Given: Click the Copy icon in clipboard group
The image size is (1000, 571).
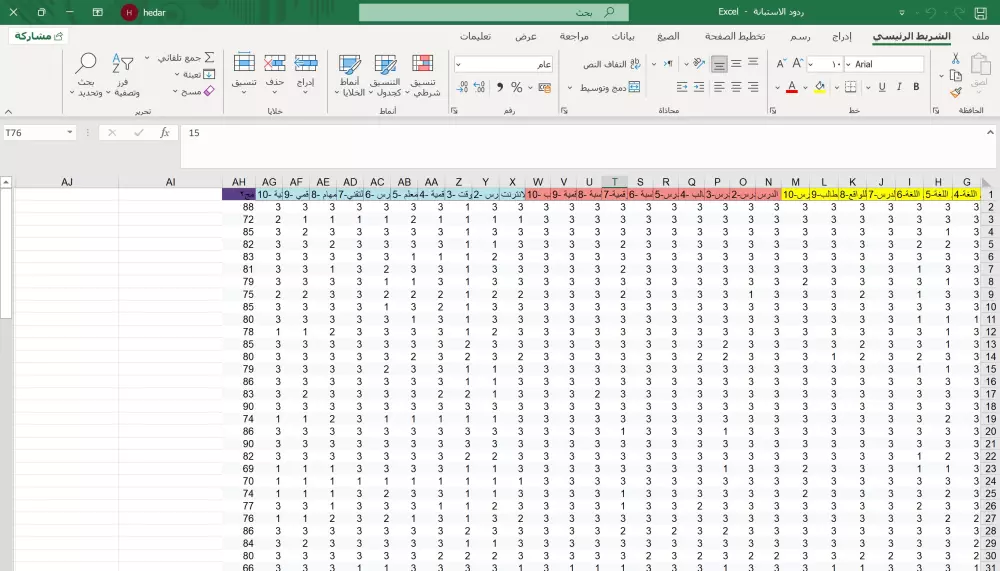Looking at the screenshot, I should pyautogui.click(x=955, y=75).
